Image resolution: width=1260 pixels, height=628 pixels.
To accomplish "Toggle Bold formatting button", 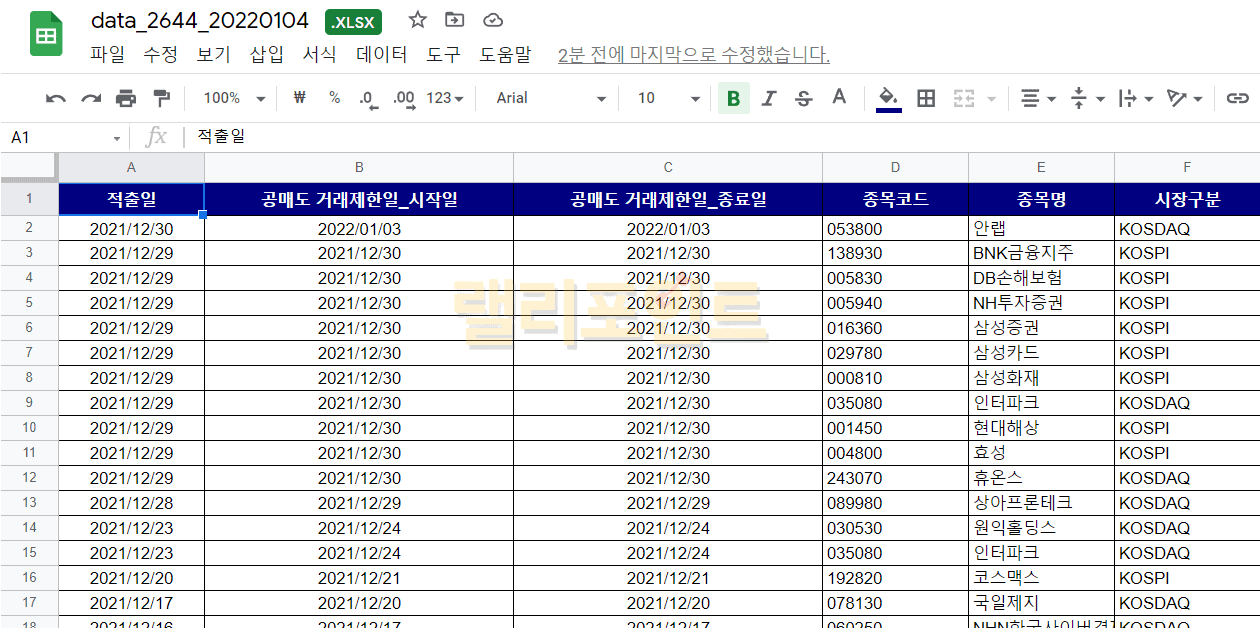I will click(733, 98).
